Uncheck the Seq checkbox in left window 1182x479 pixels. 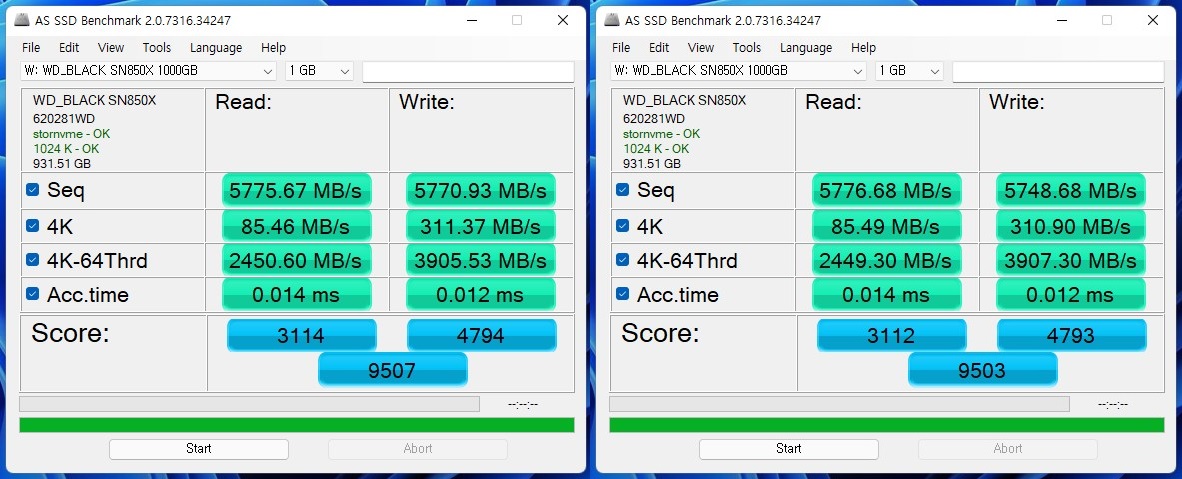coord(32,190)
